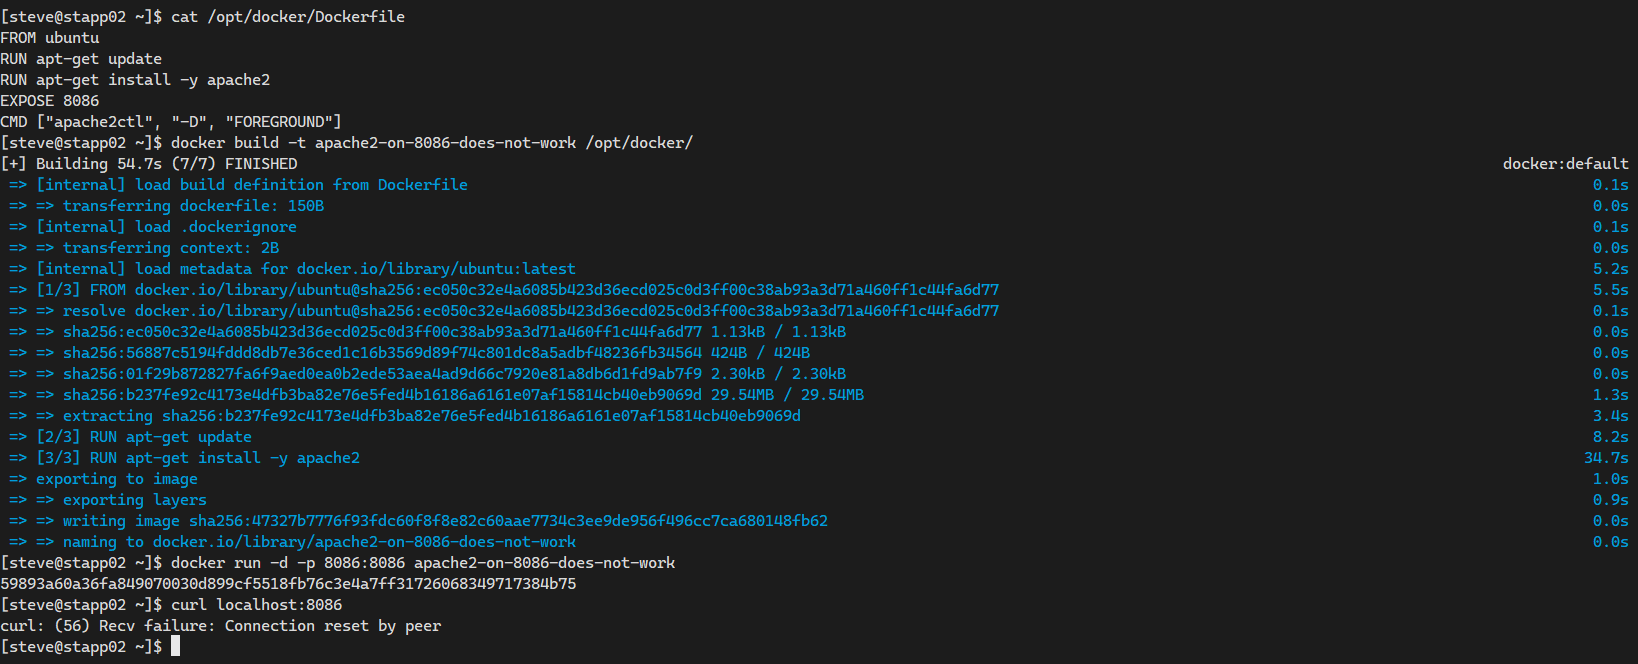Click the 34.7s duration value
This screenshot has height=664, width=1638.
pos(1606,458)
